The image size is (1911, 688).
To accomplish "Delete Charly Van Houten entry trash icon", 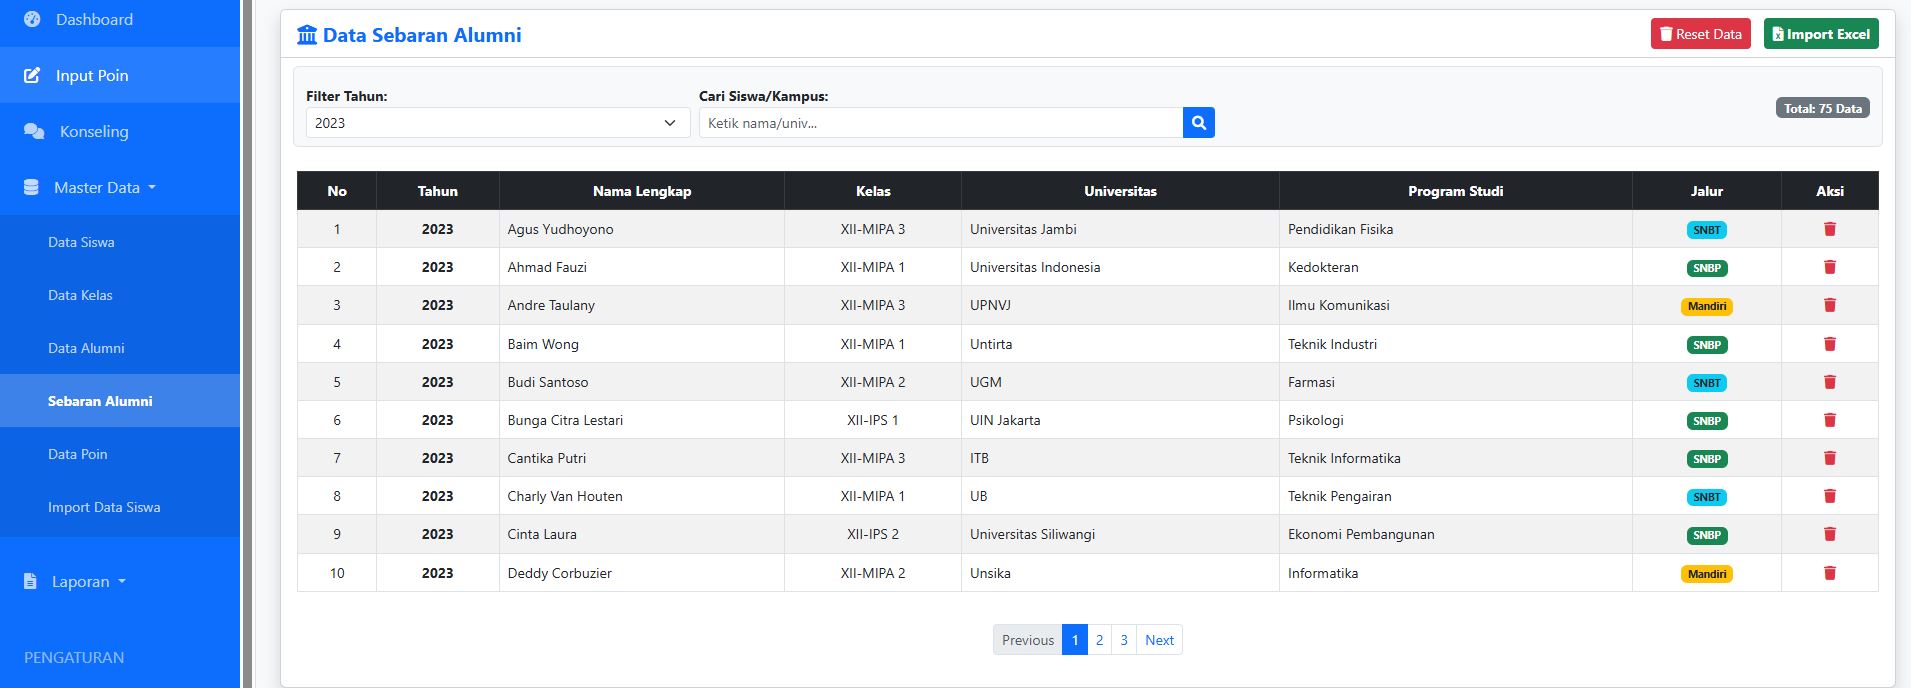I will coord(1829,496).
